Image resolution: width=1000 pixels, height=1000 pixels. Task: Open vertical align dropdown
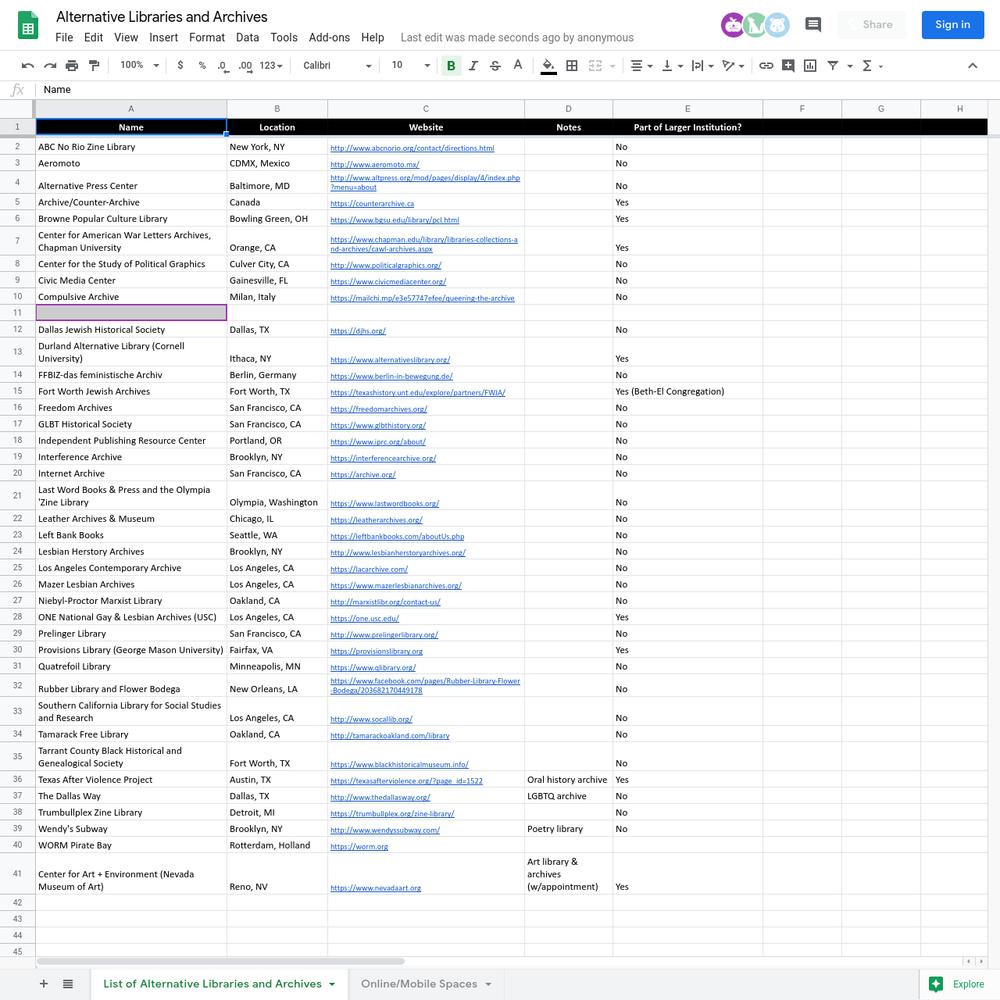[672, 66]
